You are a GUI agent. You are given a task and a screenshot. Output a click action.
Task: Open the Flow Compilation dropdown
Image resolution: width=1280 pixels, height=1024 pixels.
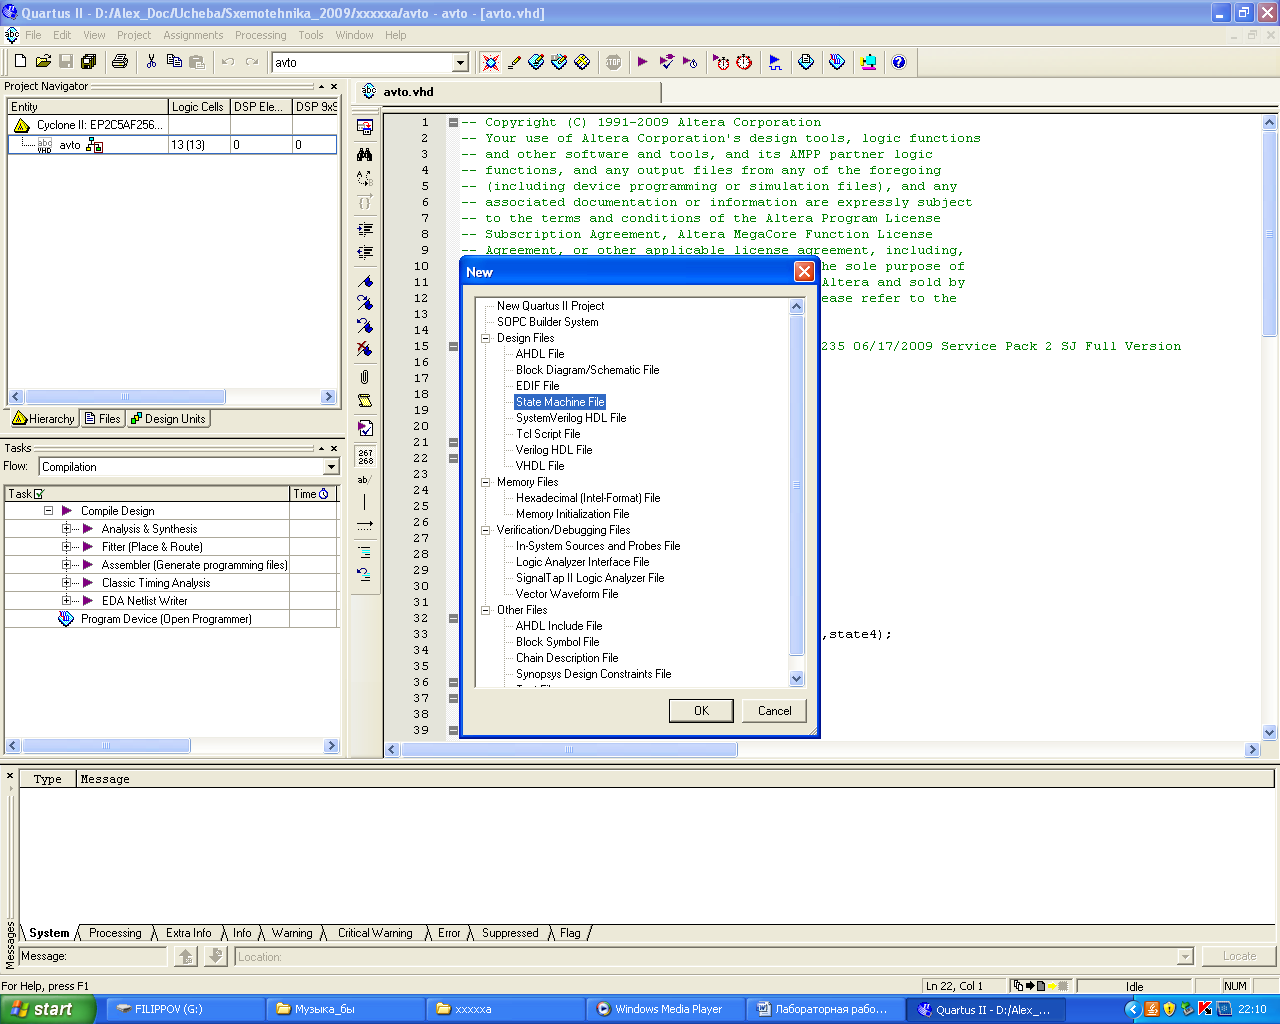(x=331, y=467)
